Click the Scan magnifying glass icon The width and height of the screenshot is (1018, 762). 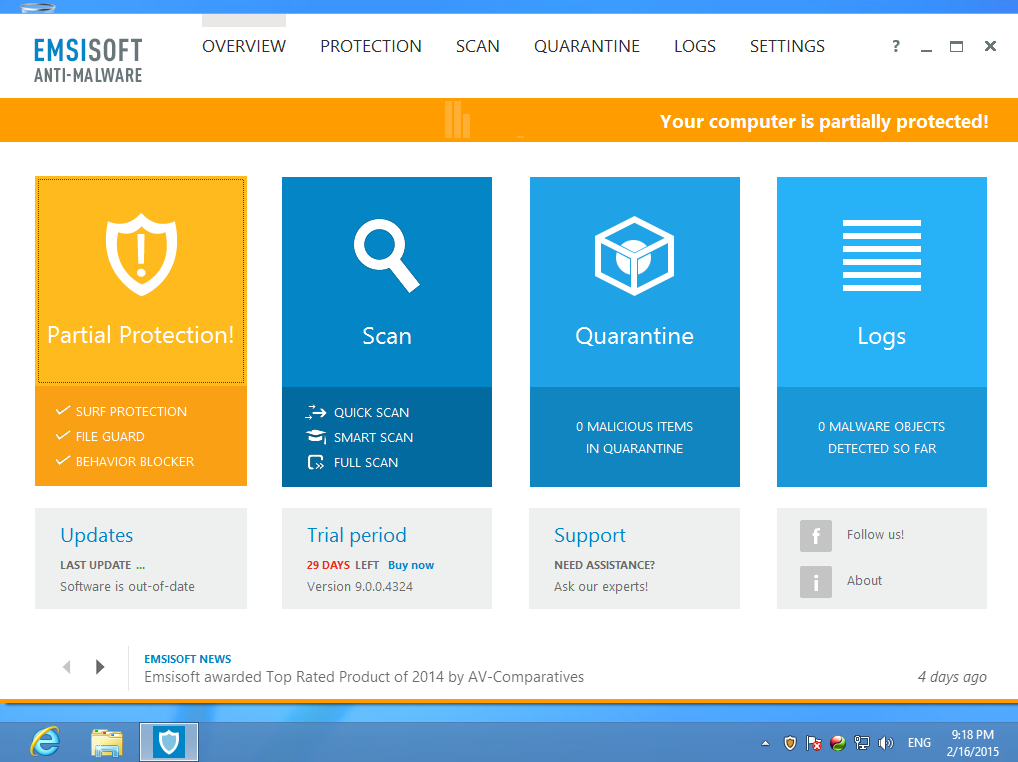(387, 256)
